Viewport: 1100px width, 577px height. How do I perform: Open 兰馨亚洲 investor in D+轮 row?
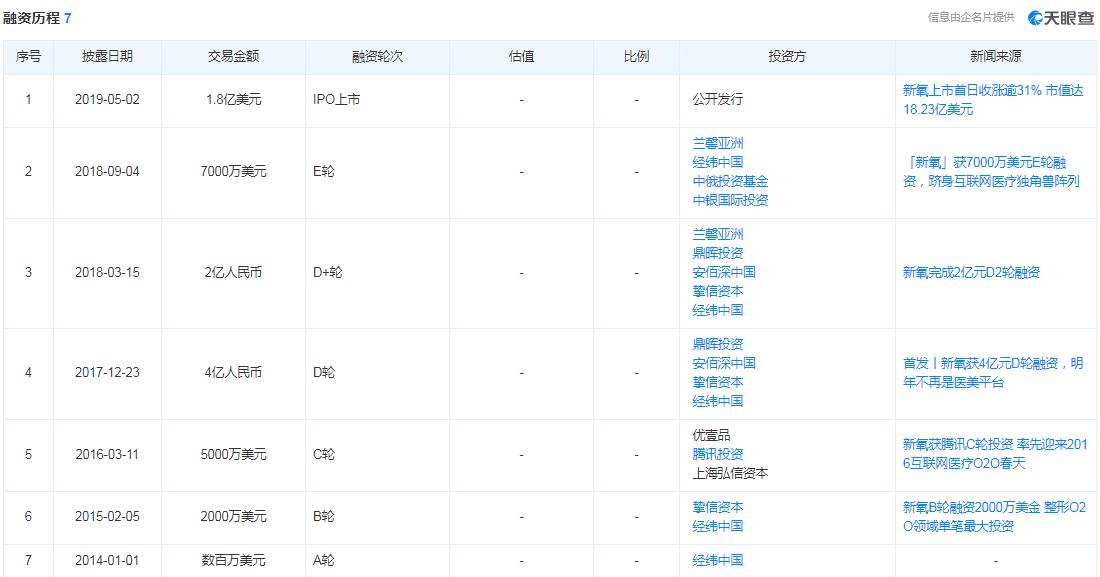click(x=718, y=234)
